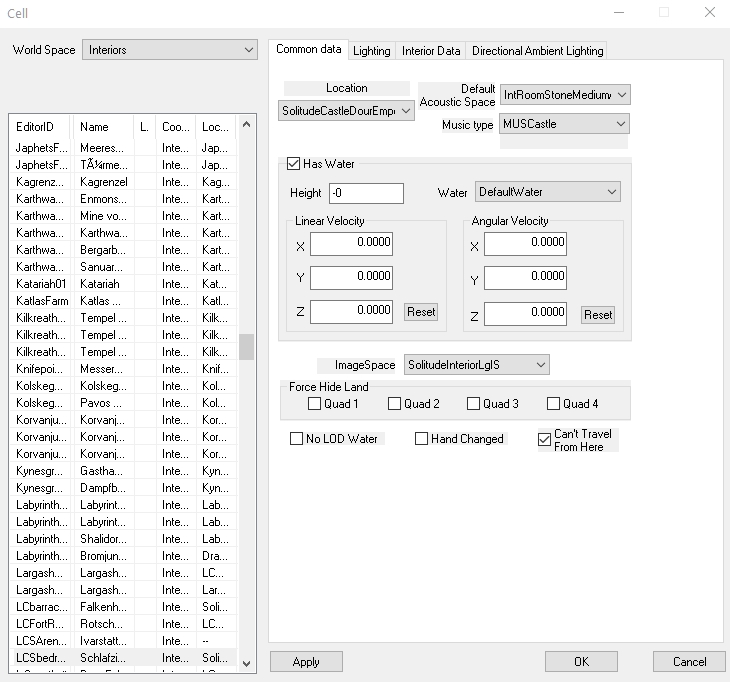The image size is (730, 682).
Task: Switch to the Lighting tab
Action: (372, 51)
